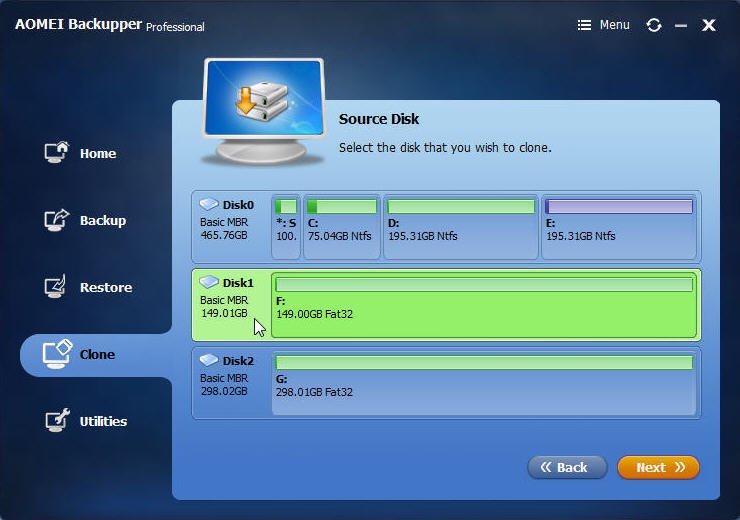Select the E: 195.31GB Ntfs partition
Viewport: 740px width, 520px height.
[x=618, y=227]
